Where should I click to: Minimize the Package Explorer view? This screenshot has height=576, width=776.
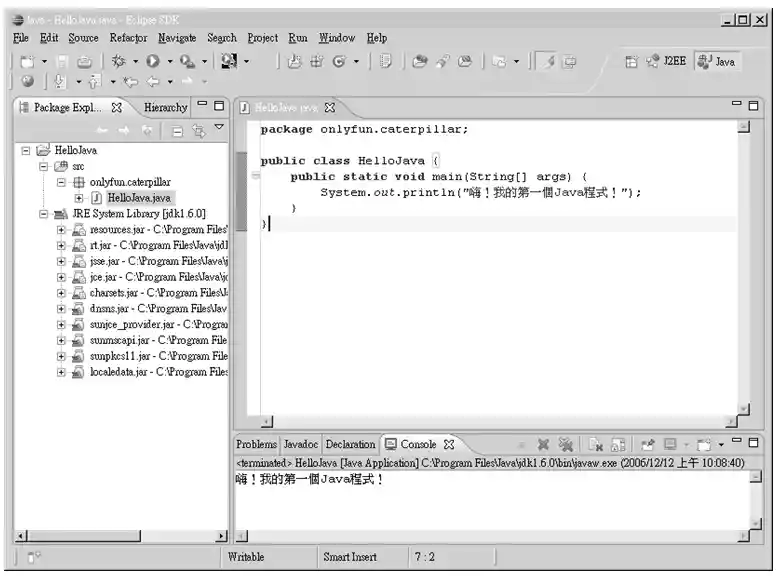click(202, 103)
